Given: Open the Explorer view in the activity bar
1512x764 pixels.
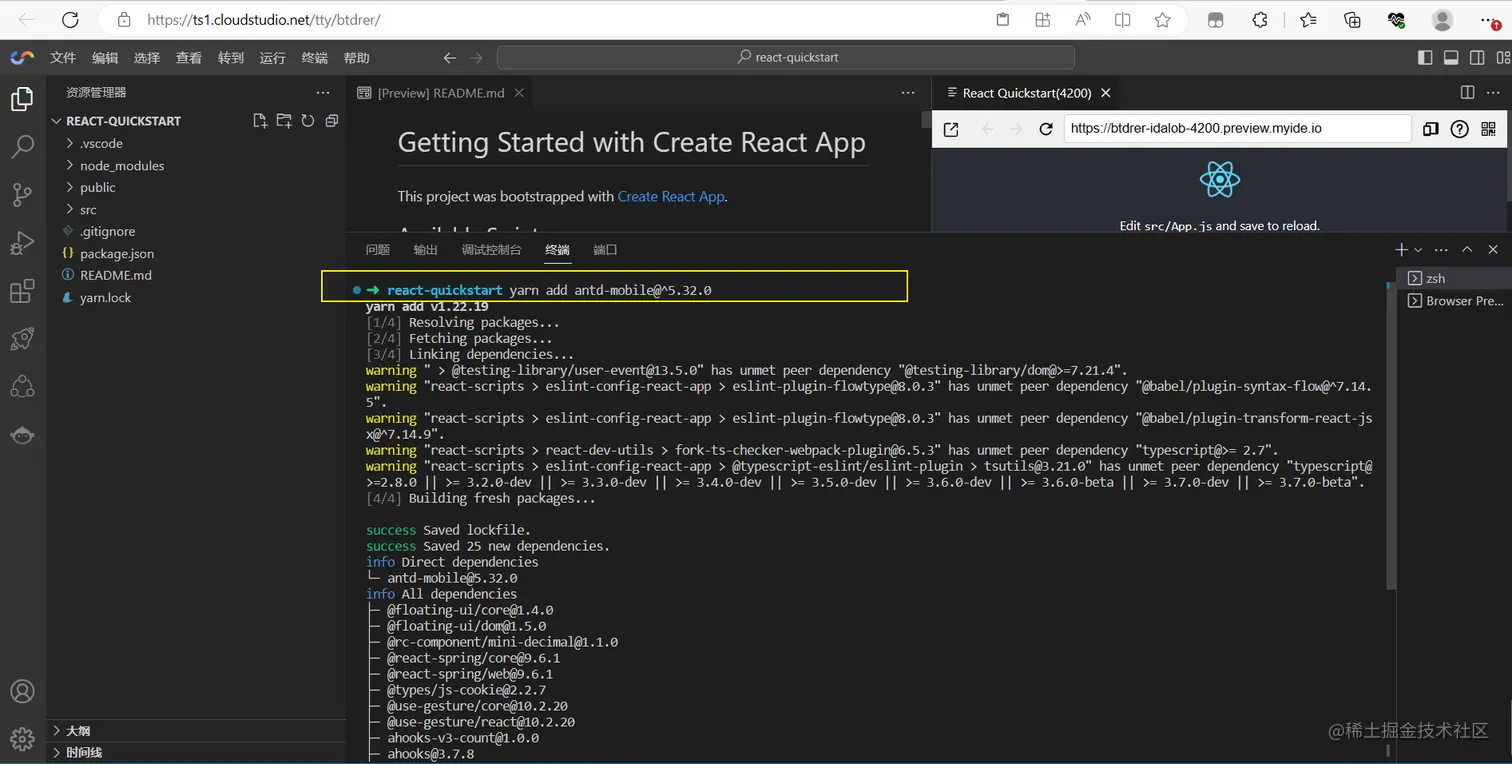Looking at the screenshot, I should point(22,98).
